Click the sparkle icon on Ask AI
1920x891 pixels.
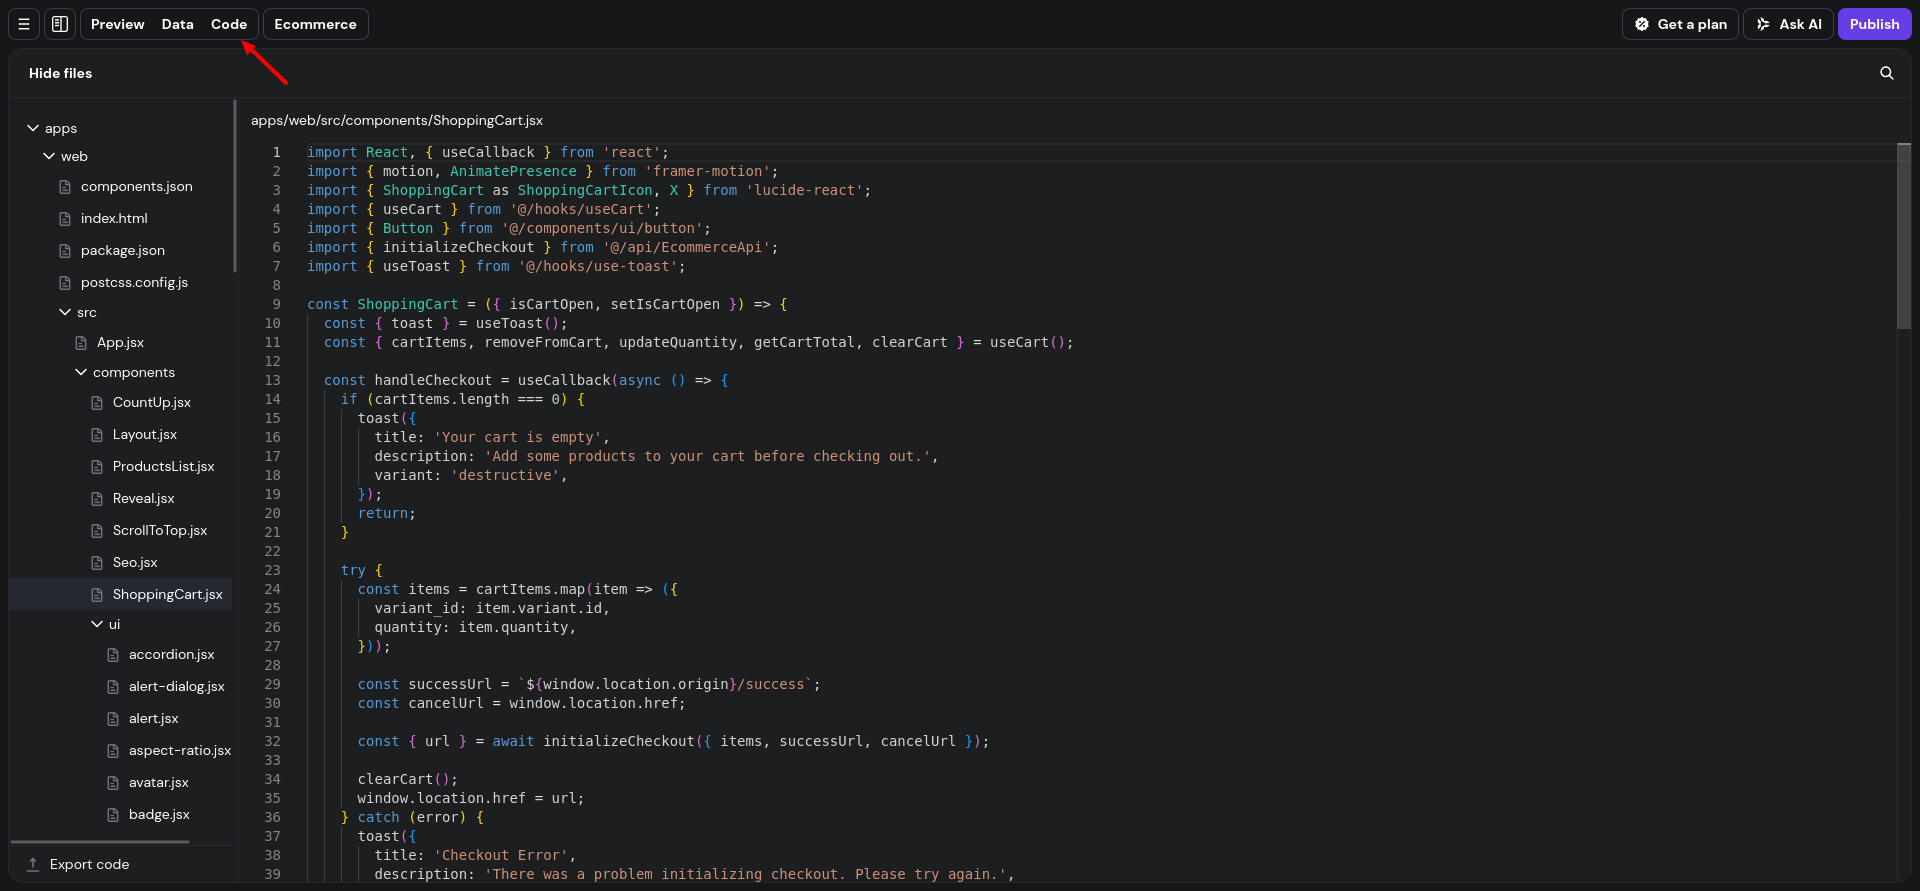[1763, 24]
